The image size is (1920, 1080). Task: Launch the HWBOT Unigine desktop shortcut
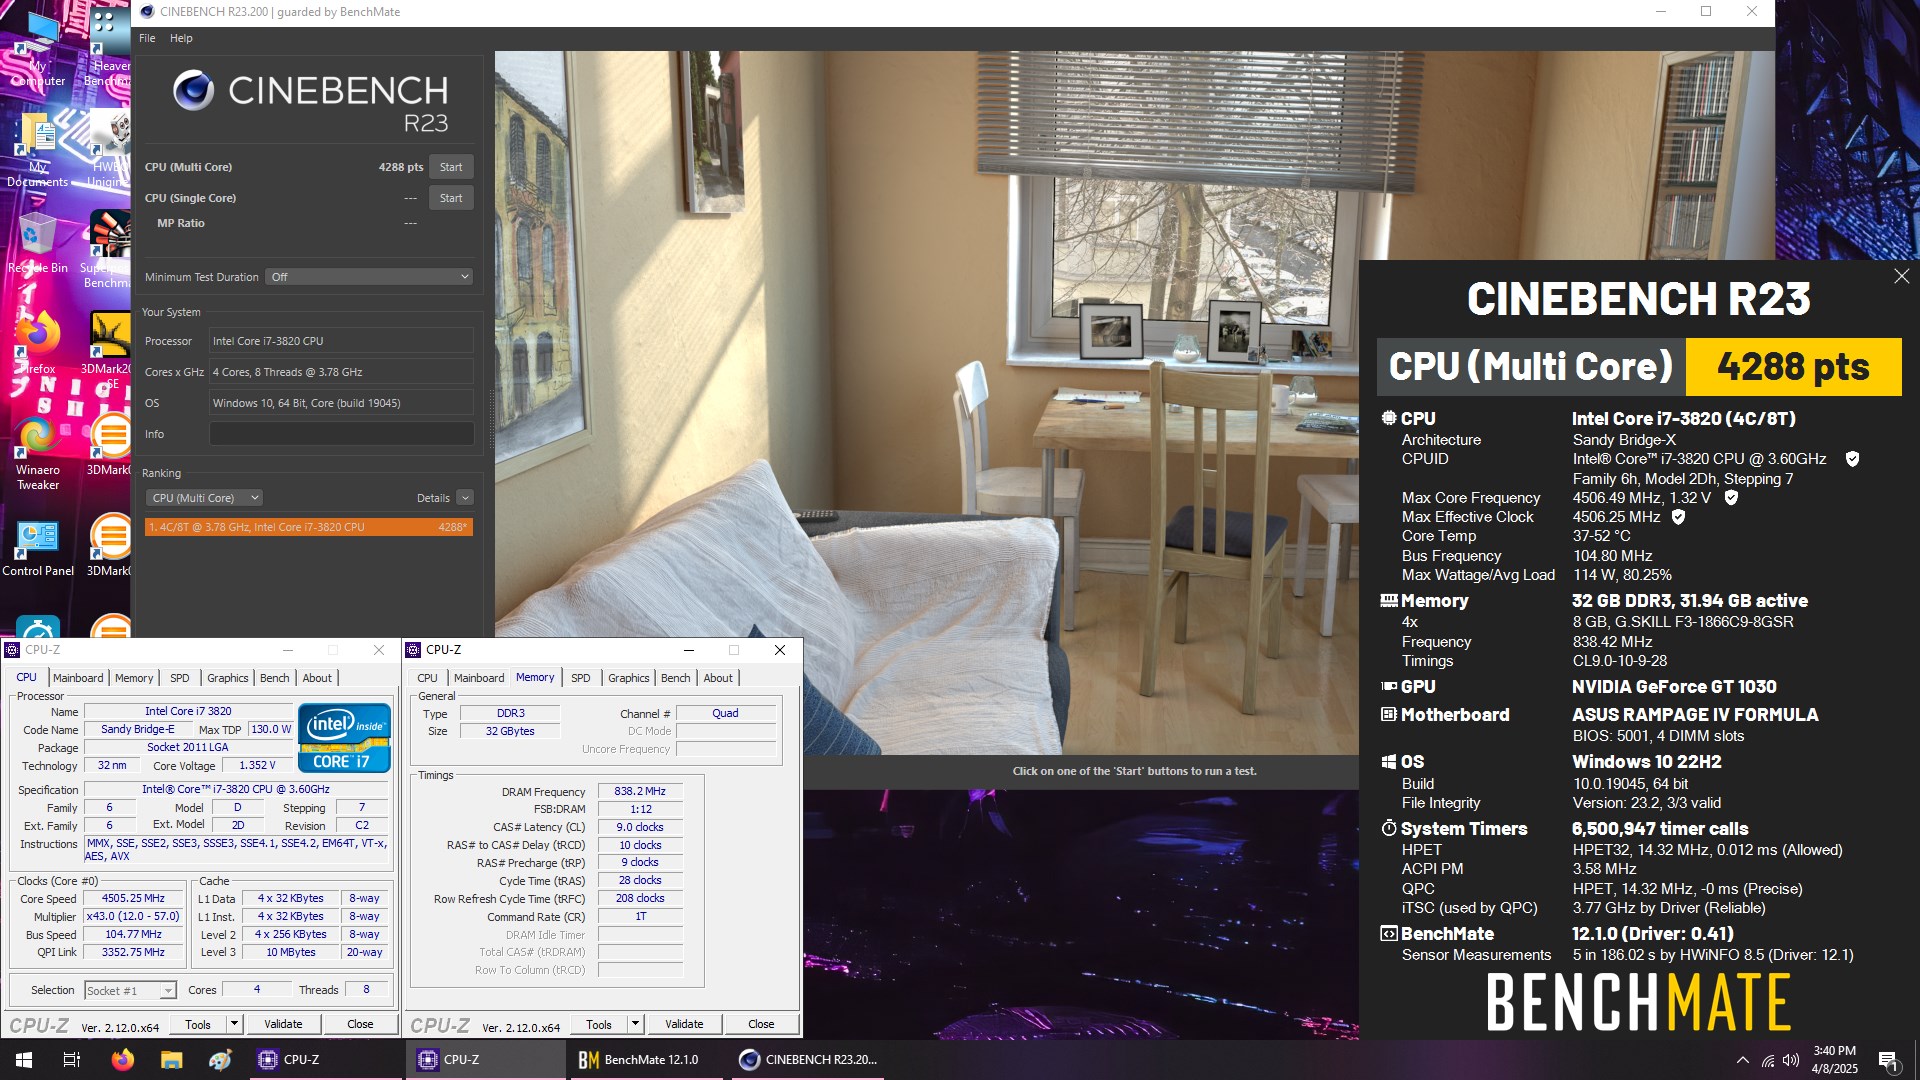point(108,150)
